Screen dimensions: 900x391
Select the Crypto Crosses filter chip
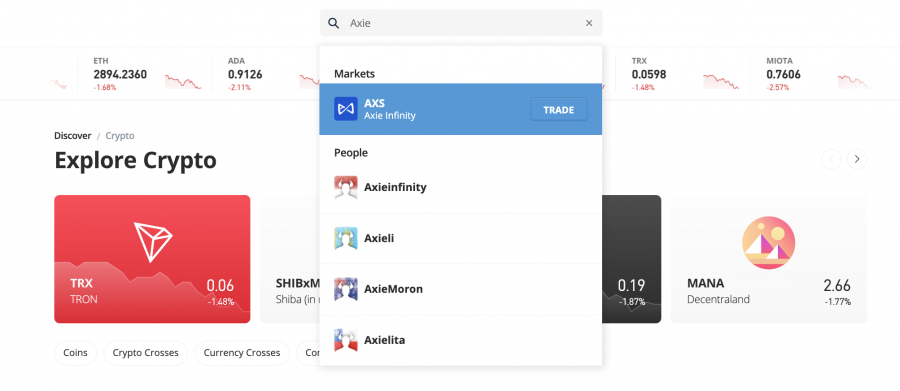[x=146, y=353]
